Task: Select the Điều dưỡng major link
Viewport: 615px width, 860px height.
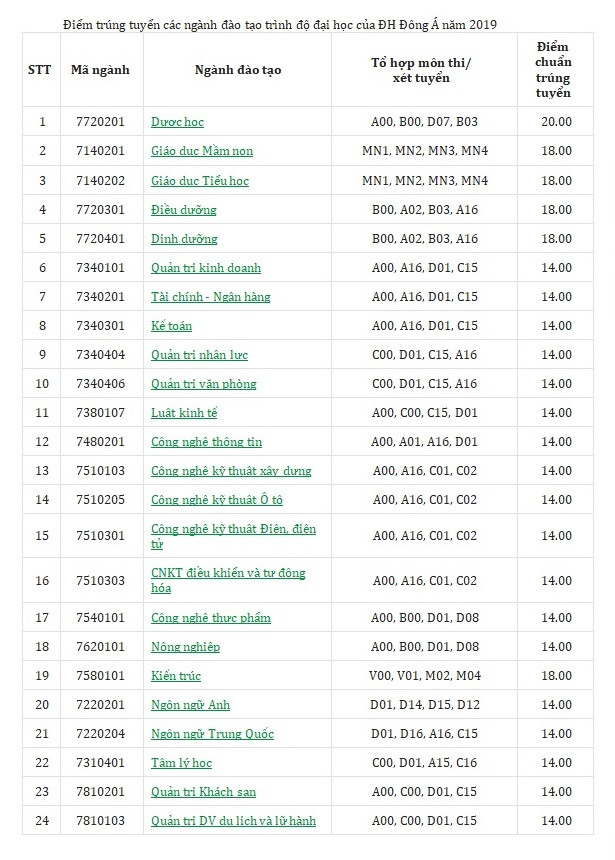Action: (x=184, y=210)
